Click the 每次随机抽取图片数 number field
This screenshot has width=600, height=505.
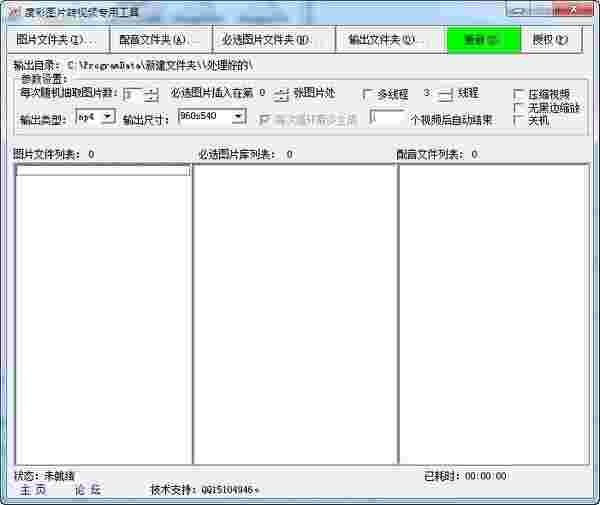point(134,94)
